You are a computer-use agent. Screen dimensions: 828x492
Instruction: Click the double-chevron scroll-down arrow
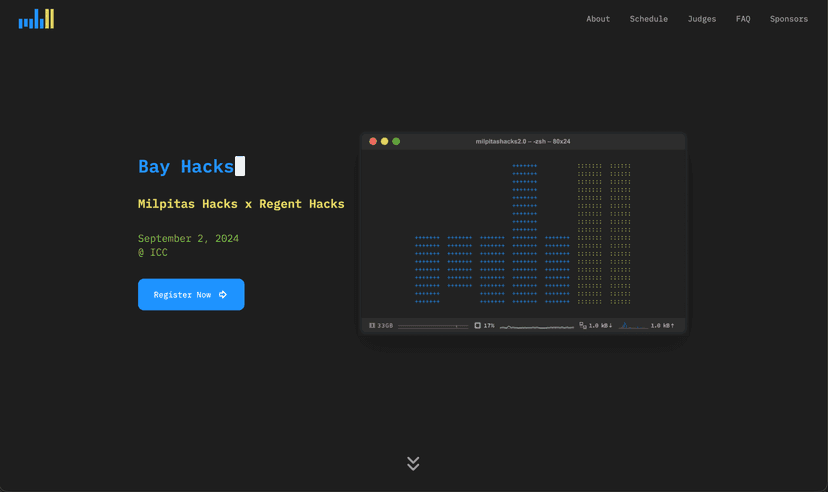(x=413, y=463)
